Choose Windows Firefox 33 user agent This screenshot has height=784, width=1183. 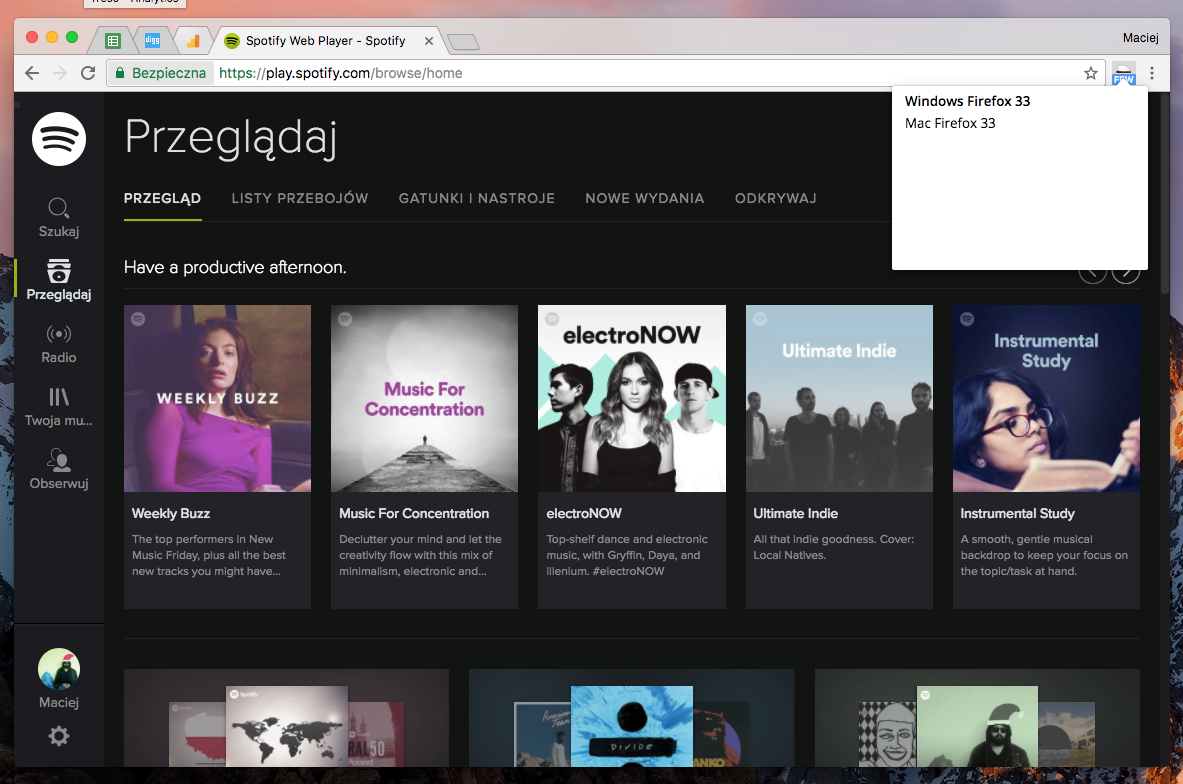(967, 101)
